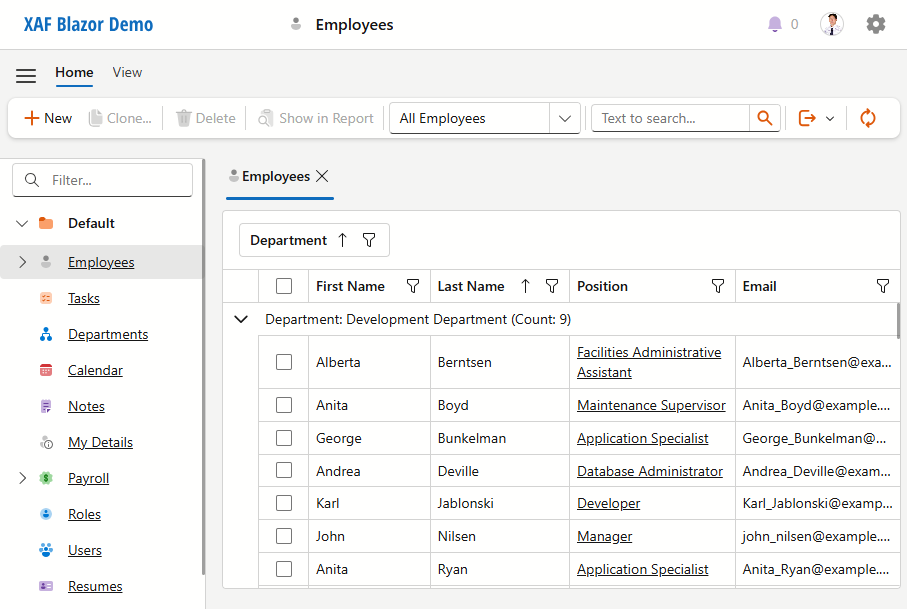Screen dimensions: 907x609
Task: Switch to the View ribbon tab
Action: 127,72
